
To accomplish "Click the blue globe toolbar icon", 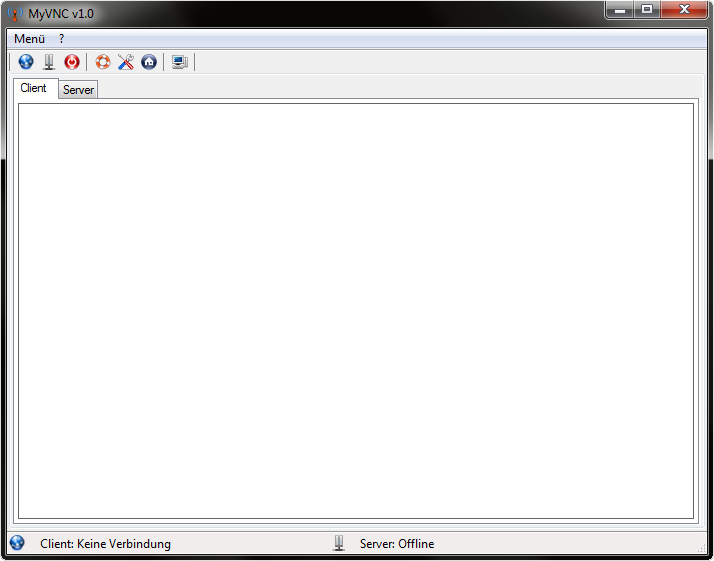I will tap(26, 62).
